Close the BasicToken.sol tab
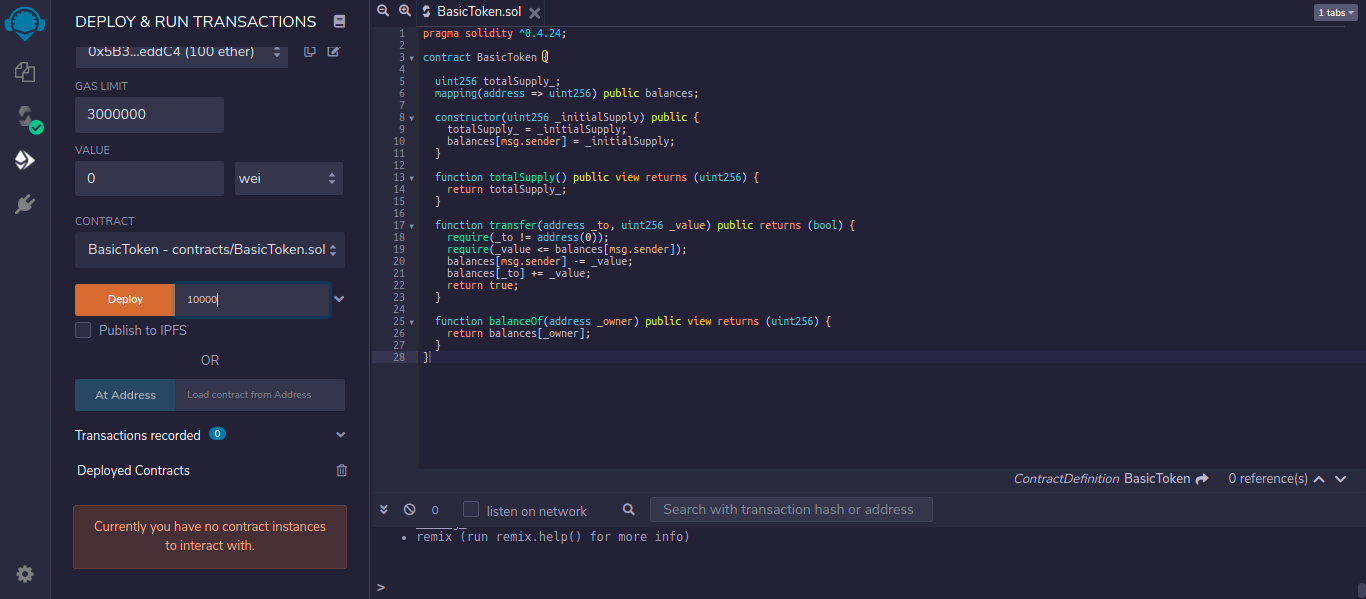The width and height of the screenshot is (1366, 599). click(x=534, y=13)
